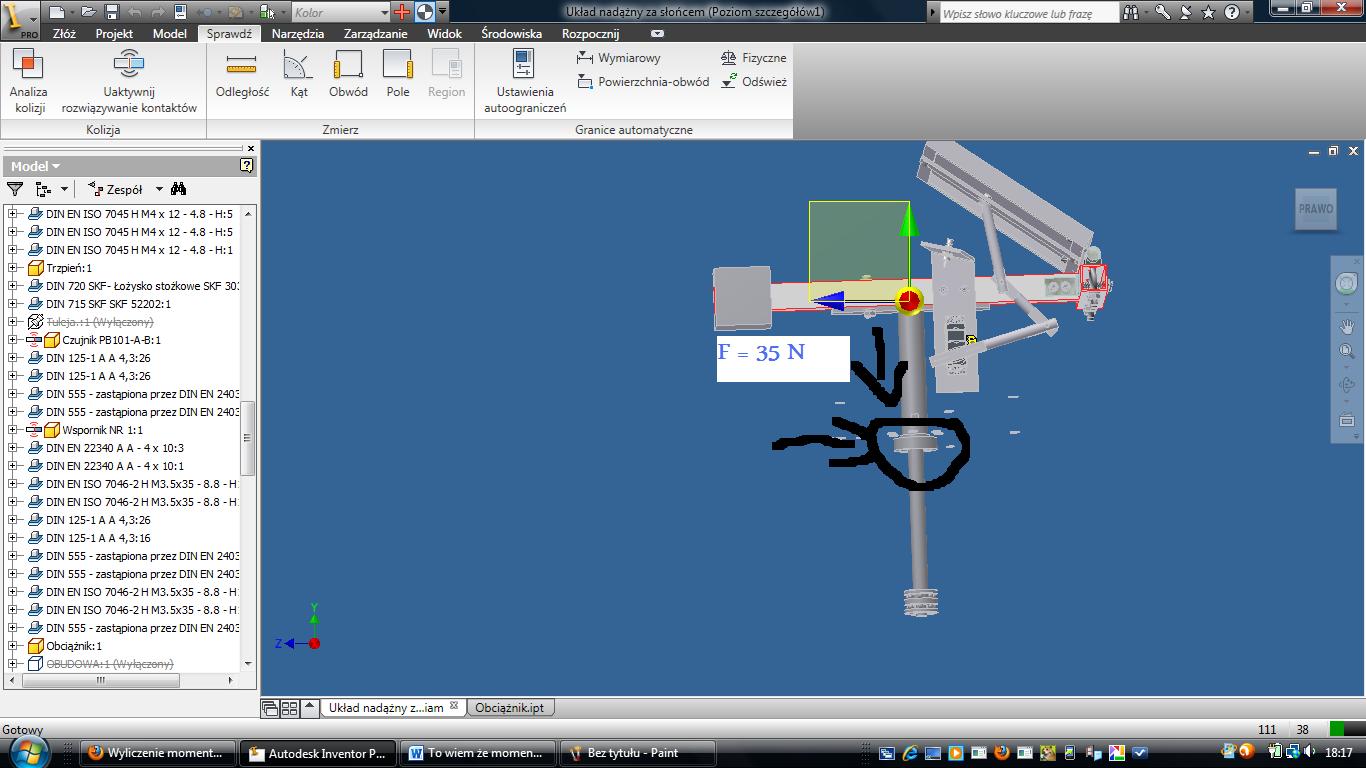
Task: Switch to the Projekt ribbon tab
Action: click(x=114, y=33)
